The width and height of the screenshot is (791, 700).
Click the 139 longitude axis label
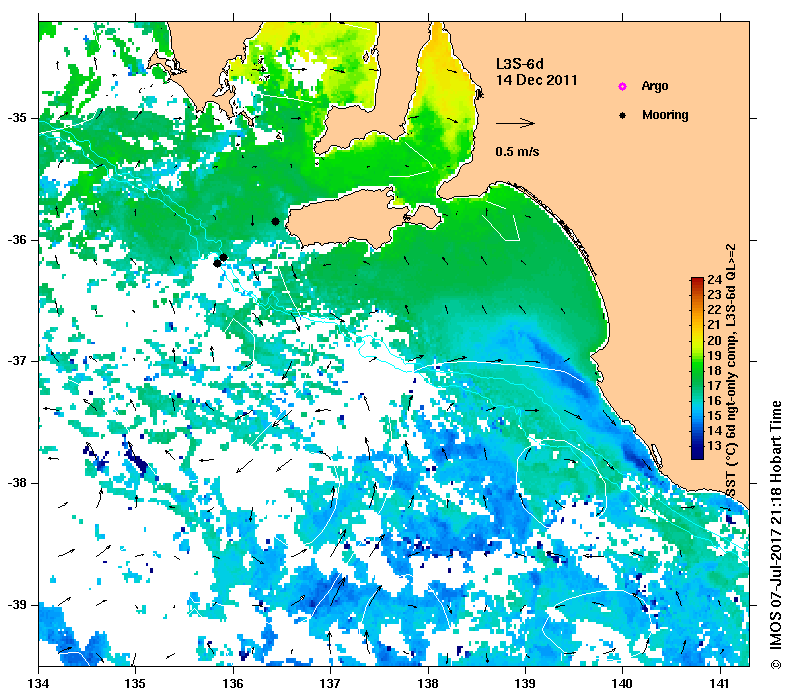pos(526,684)
